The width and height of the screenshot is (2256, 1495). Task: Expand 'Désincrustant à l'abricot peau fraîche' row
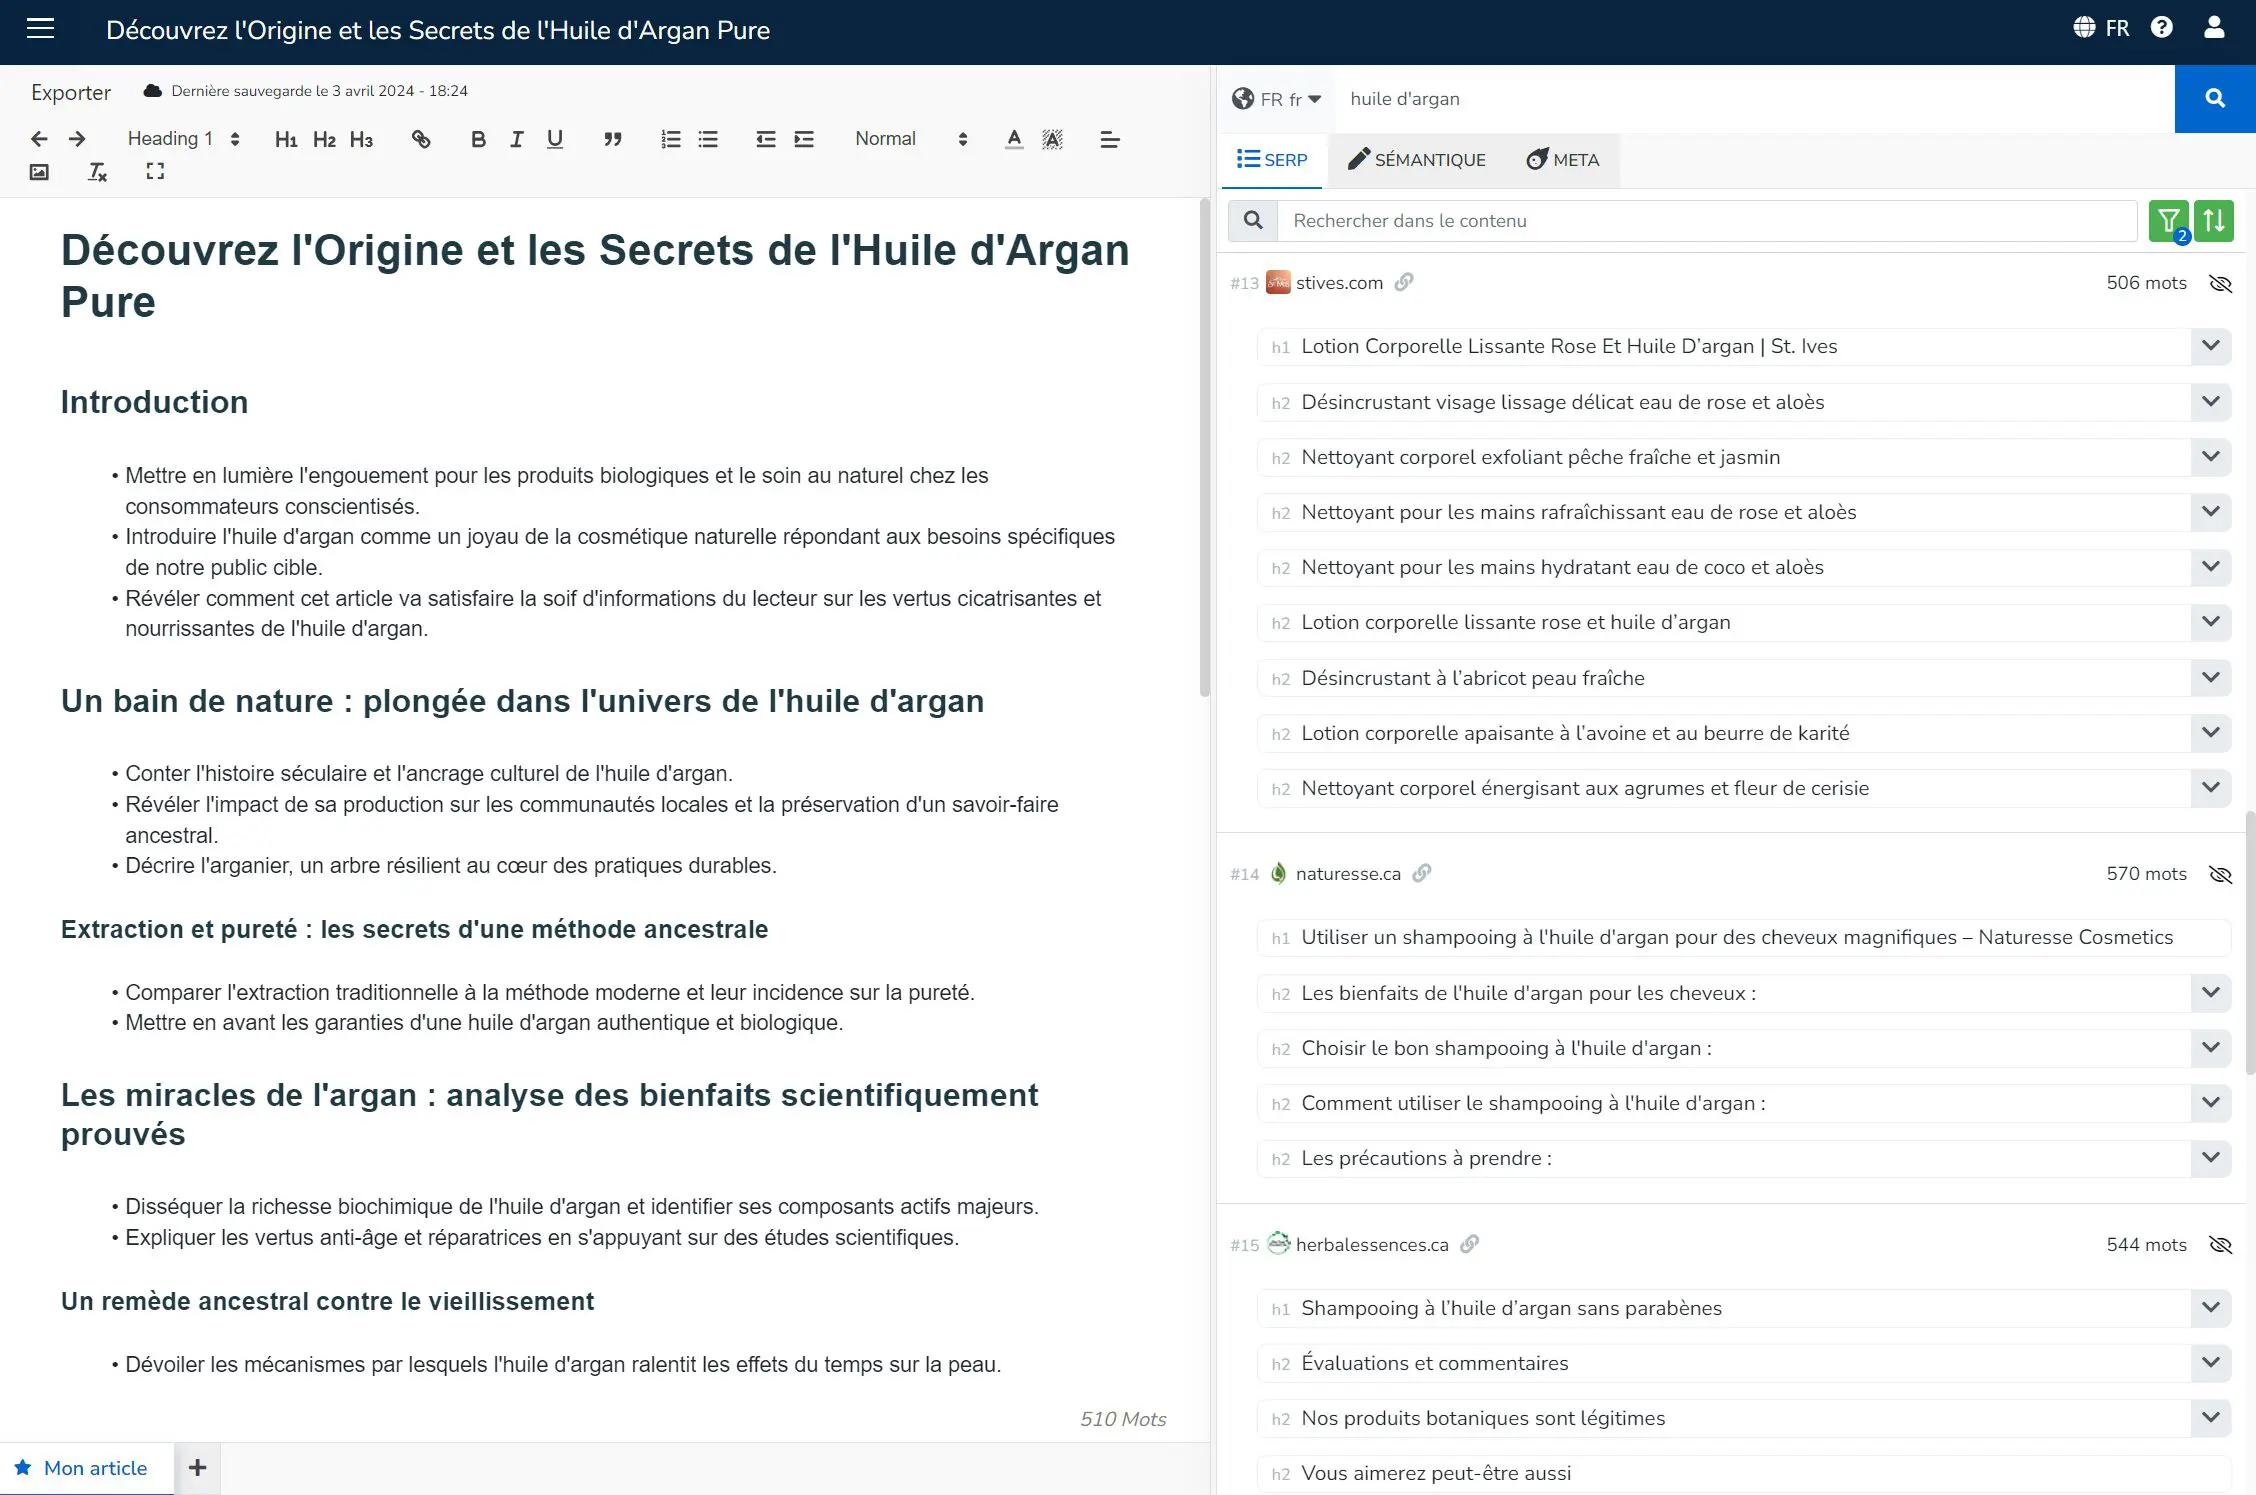tap(2211, 678)
